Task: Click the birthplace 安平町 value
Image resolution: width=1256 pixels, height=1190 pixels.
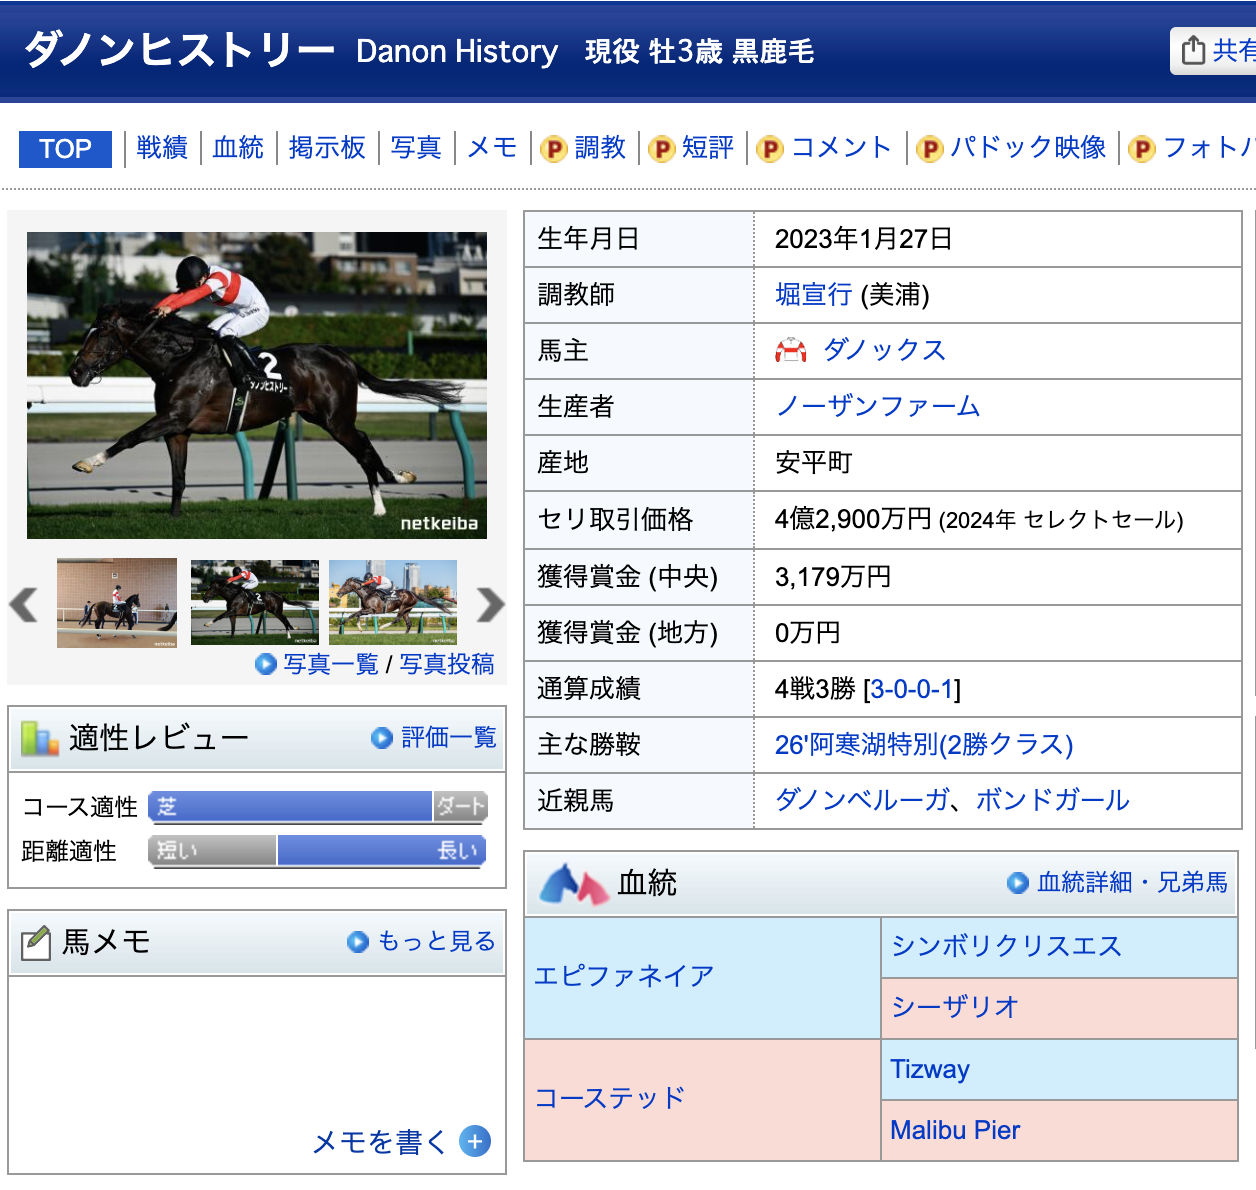Action: pos(813,462)
